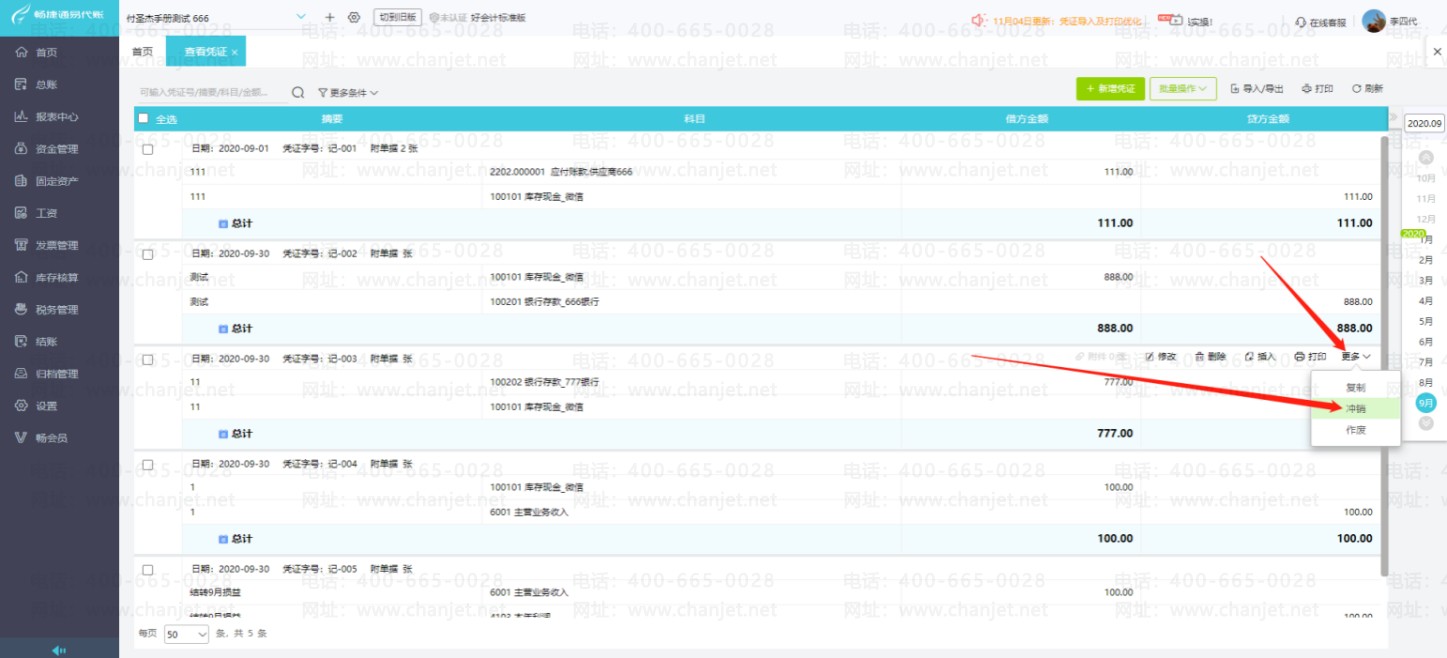Screen dimensions: 1447x658
Task: Open the 批量操作 dropdown
Action: pyautogui.click(x=1183, y=89)
